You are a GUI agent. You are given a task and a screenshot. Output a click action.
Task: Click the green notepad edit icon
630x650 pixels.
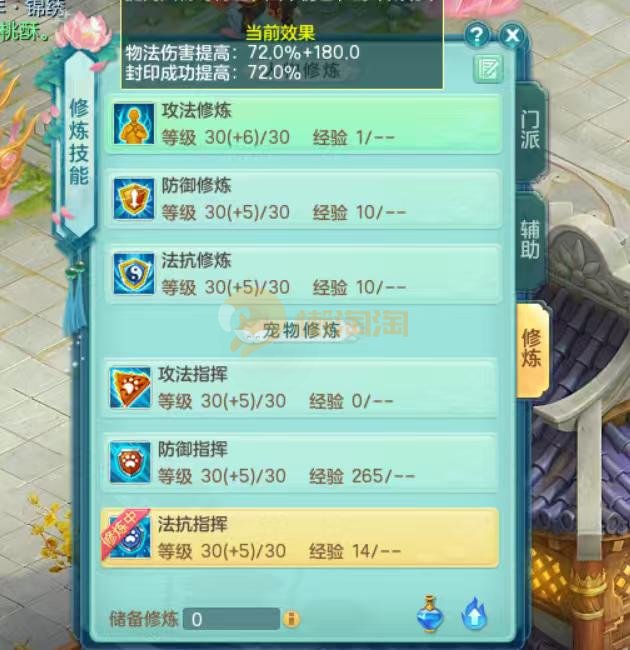[488, 68]
